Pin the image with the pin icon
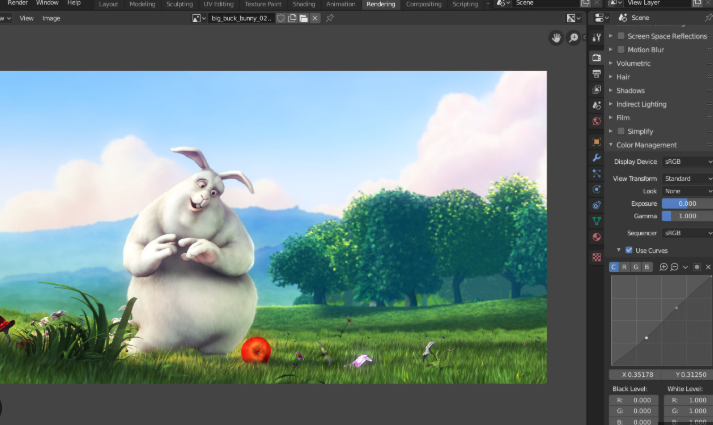Screen dimensions: 713x425 pyautogui.click(x=330, y=18)
